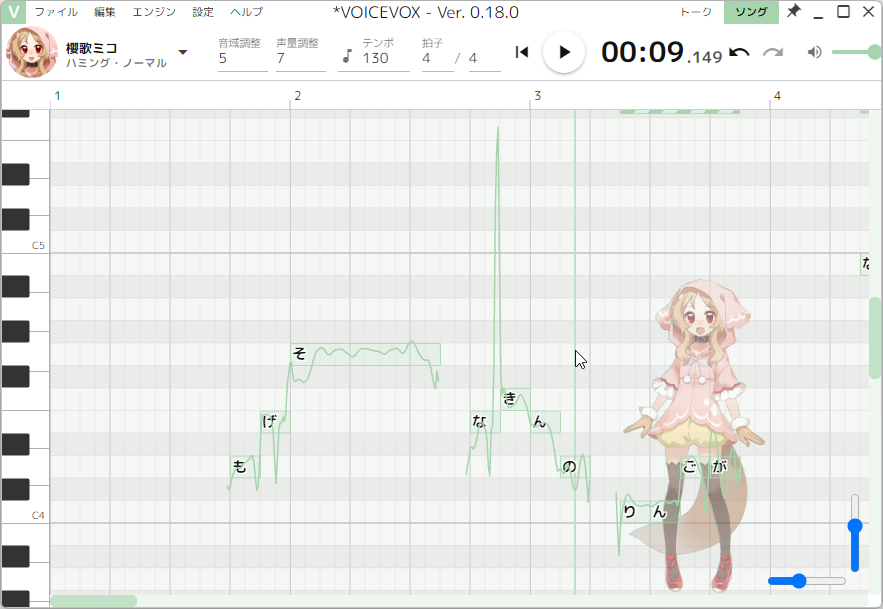The height and width of the screenshot is (609, 883).
Task: Undo the last edit
Action: click(x=739, y=52)
